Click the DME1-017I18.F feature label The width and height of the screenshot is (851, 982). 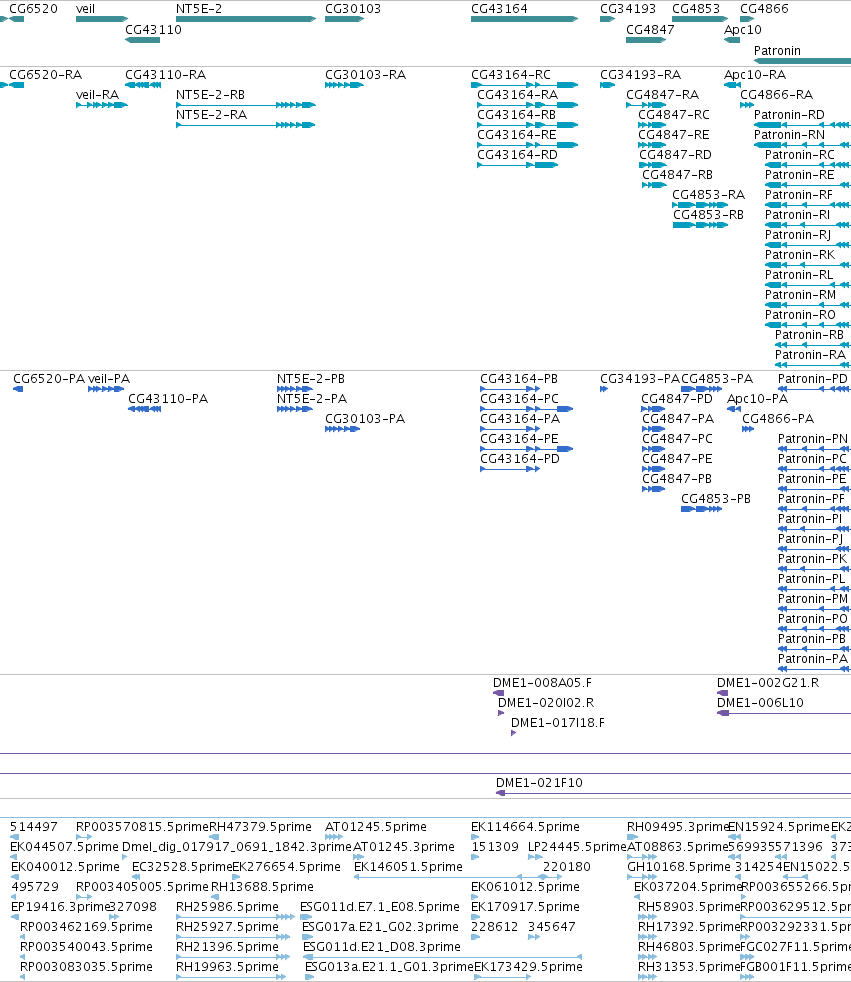pyautogui.click(x=558, y=723)
